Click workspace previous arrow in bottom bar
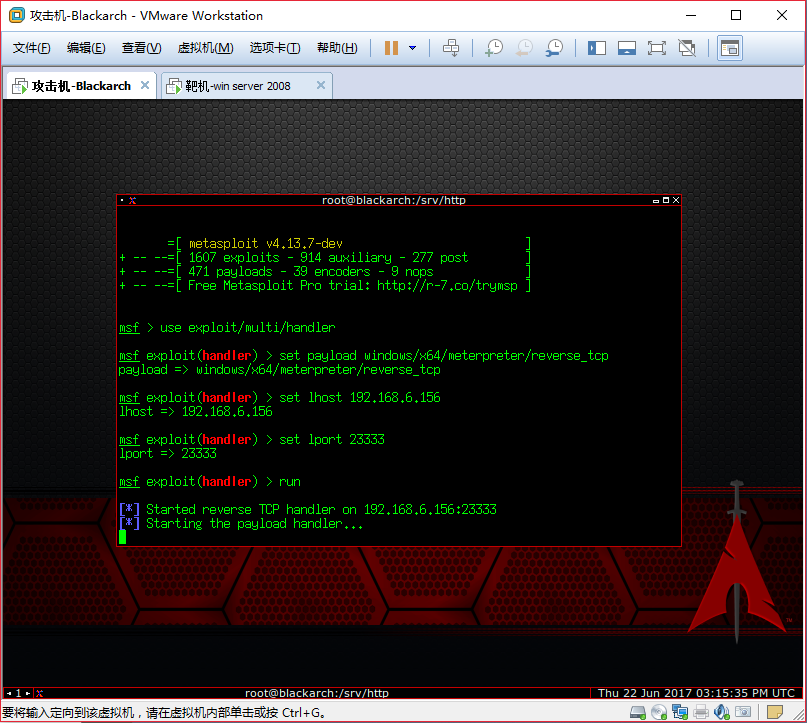 tap(9, 693)
